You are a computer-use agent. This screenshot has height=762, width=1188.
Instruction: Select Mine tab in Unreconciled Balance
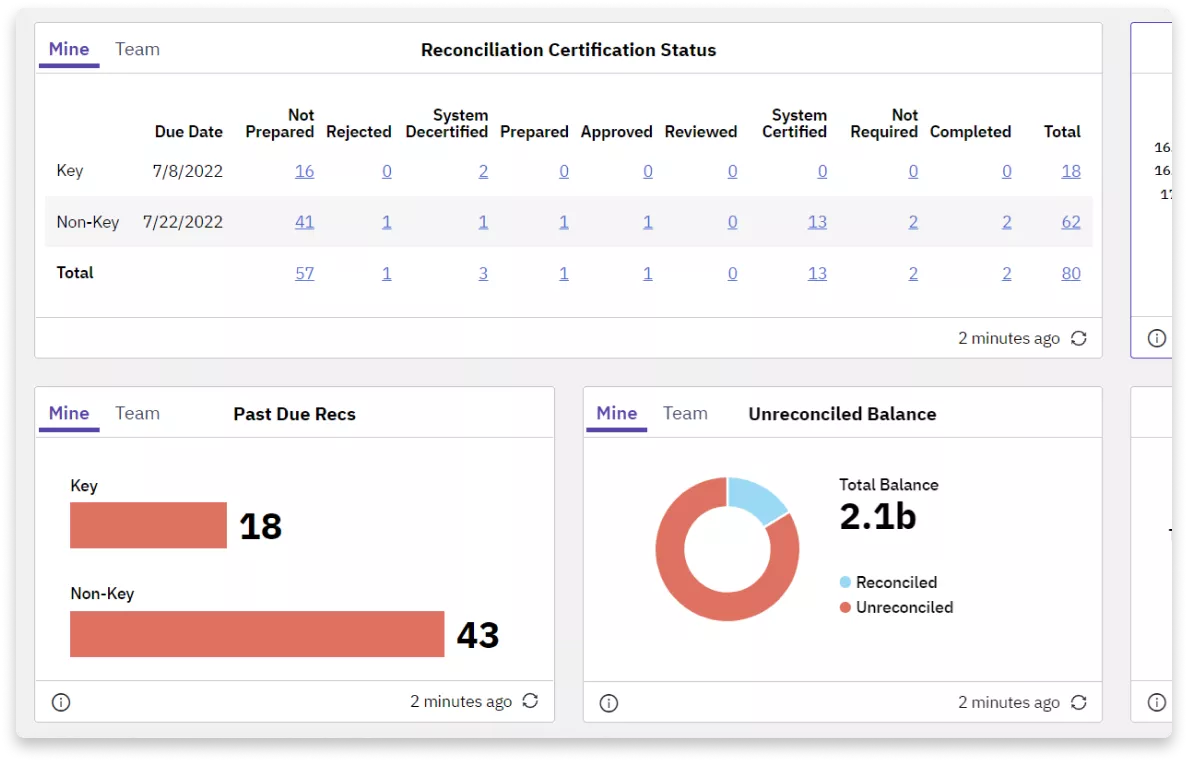616,413
